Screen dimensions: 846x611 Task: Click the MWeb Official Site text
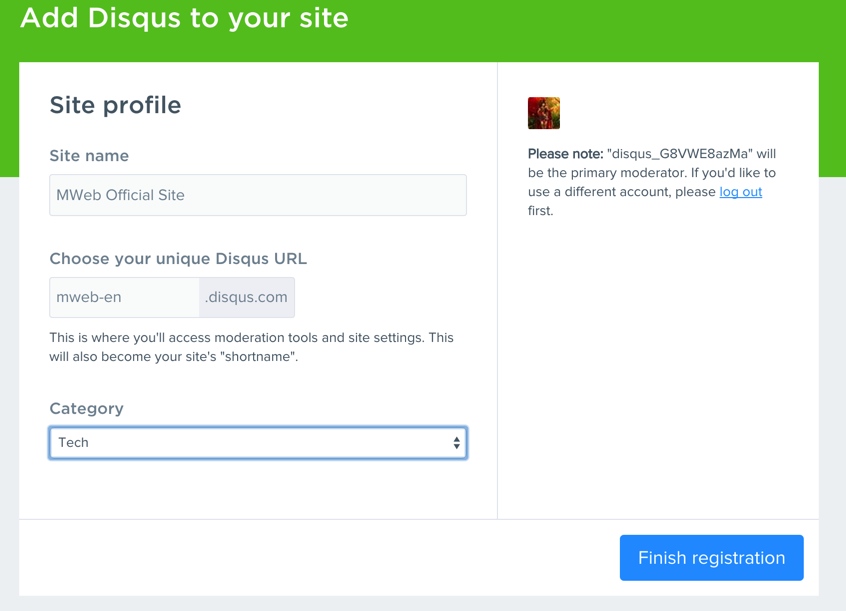pyautogui.click(x=120, y=195)
